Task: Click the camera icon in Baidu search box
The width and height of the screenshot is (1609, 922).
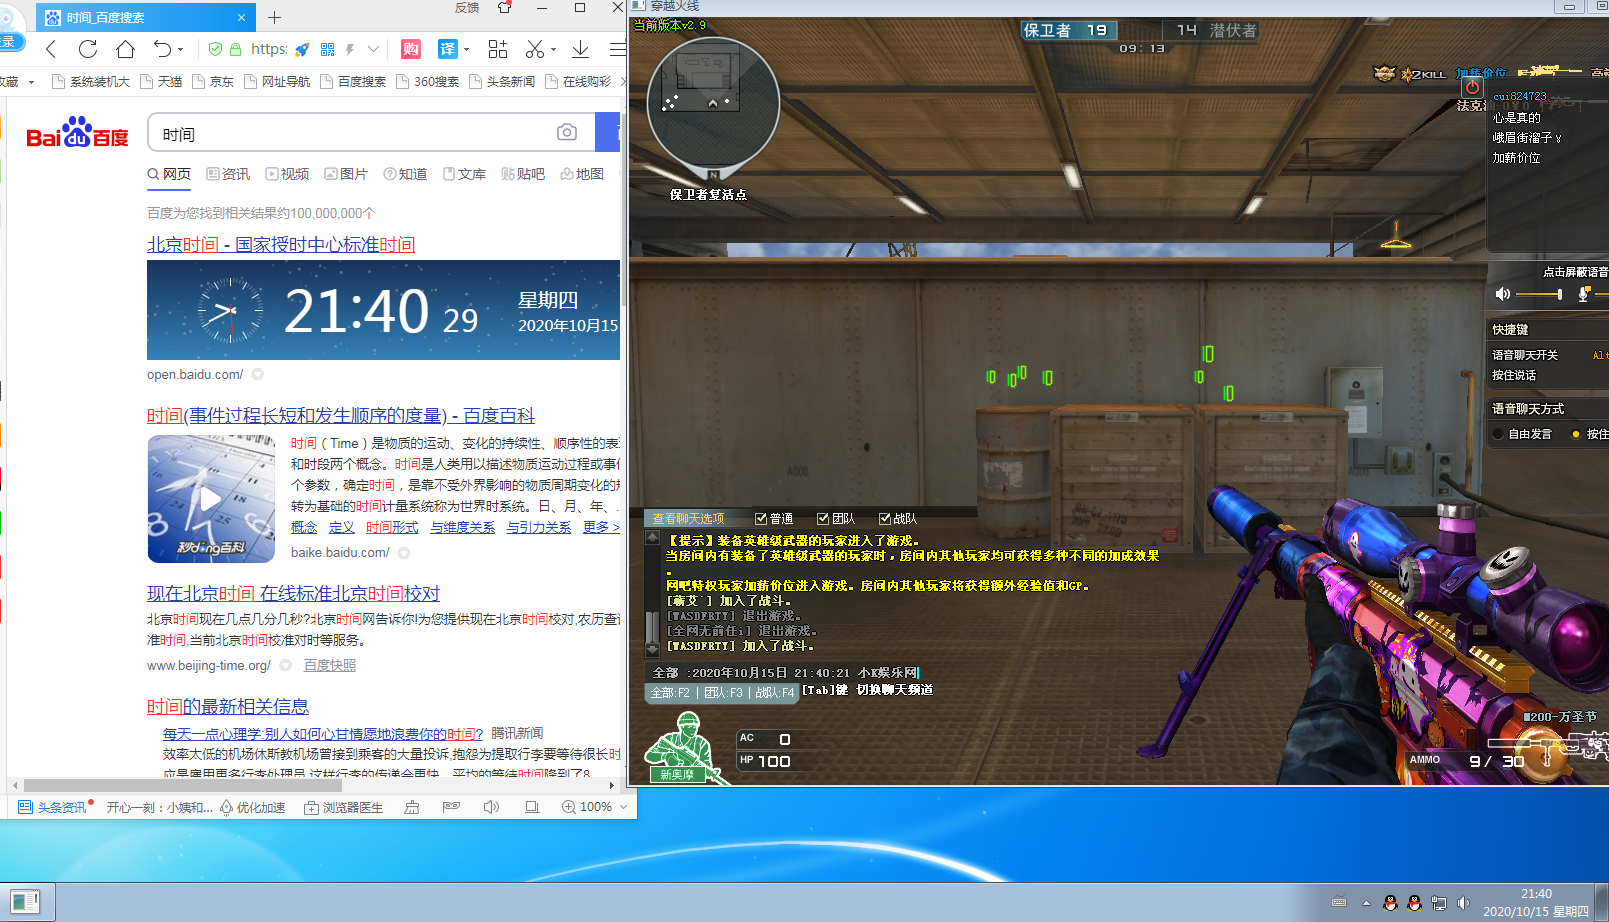Action: 566,132
